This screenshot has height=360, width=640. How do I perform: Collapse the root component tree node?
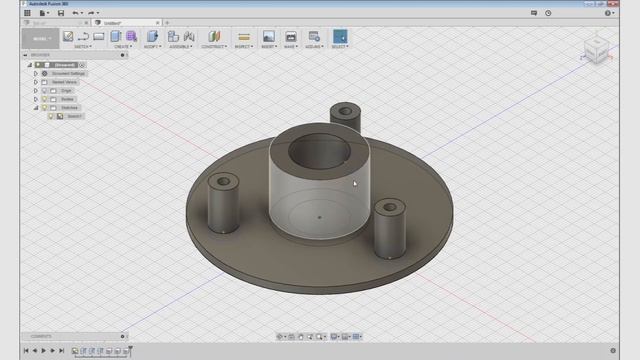click(x=29, y=65)
